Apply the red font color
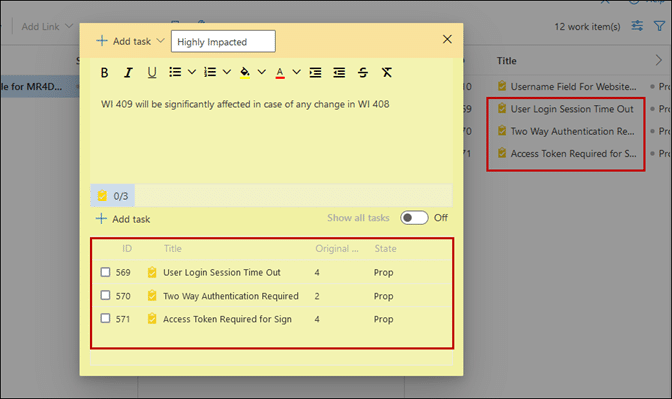 point(280,73)
